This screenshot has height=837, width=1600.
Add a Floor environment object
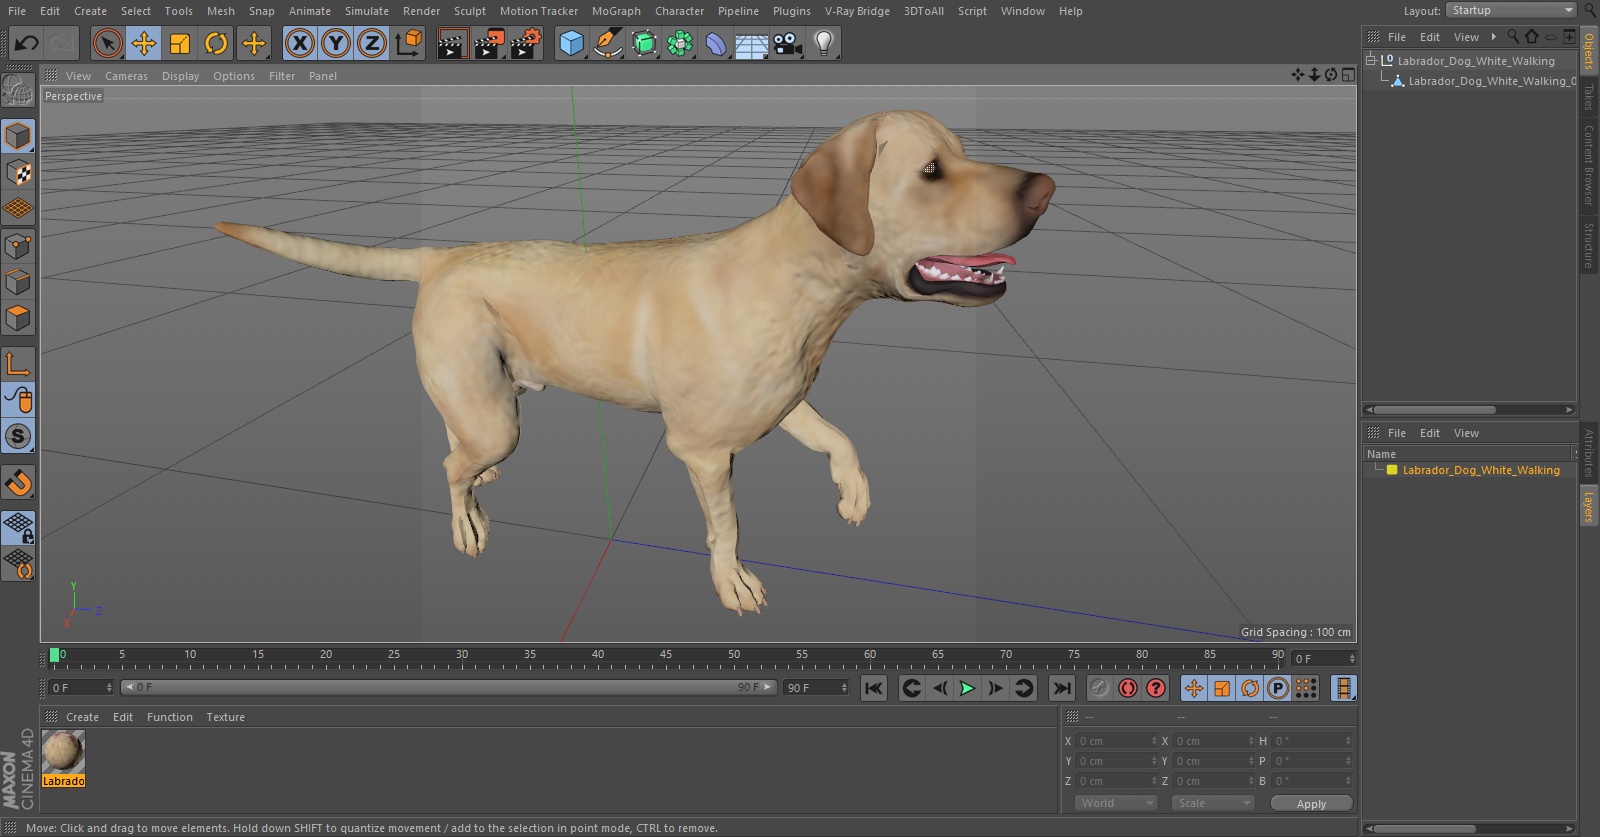pos(752,43)
